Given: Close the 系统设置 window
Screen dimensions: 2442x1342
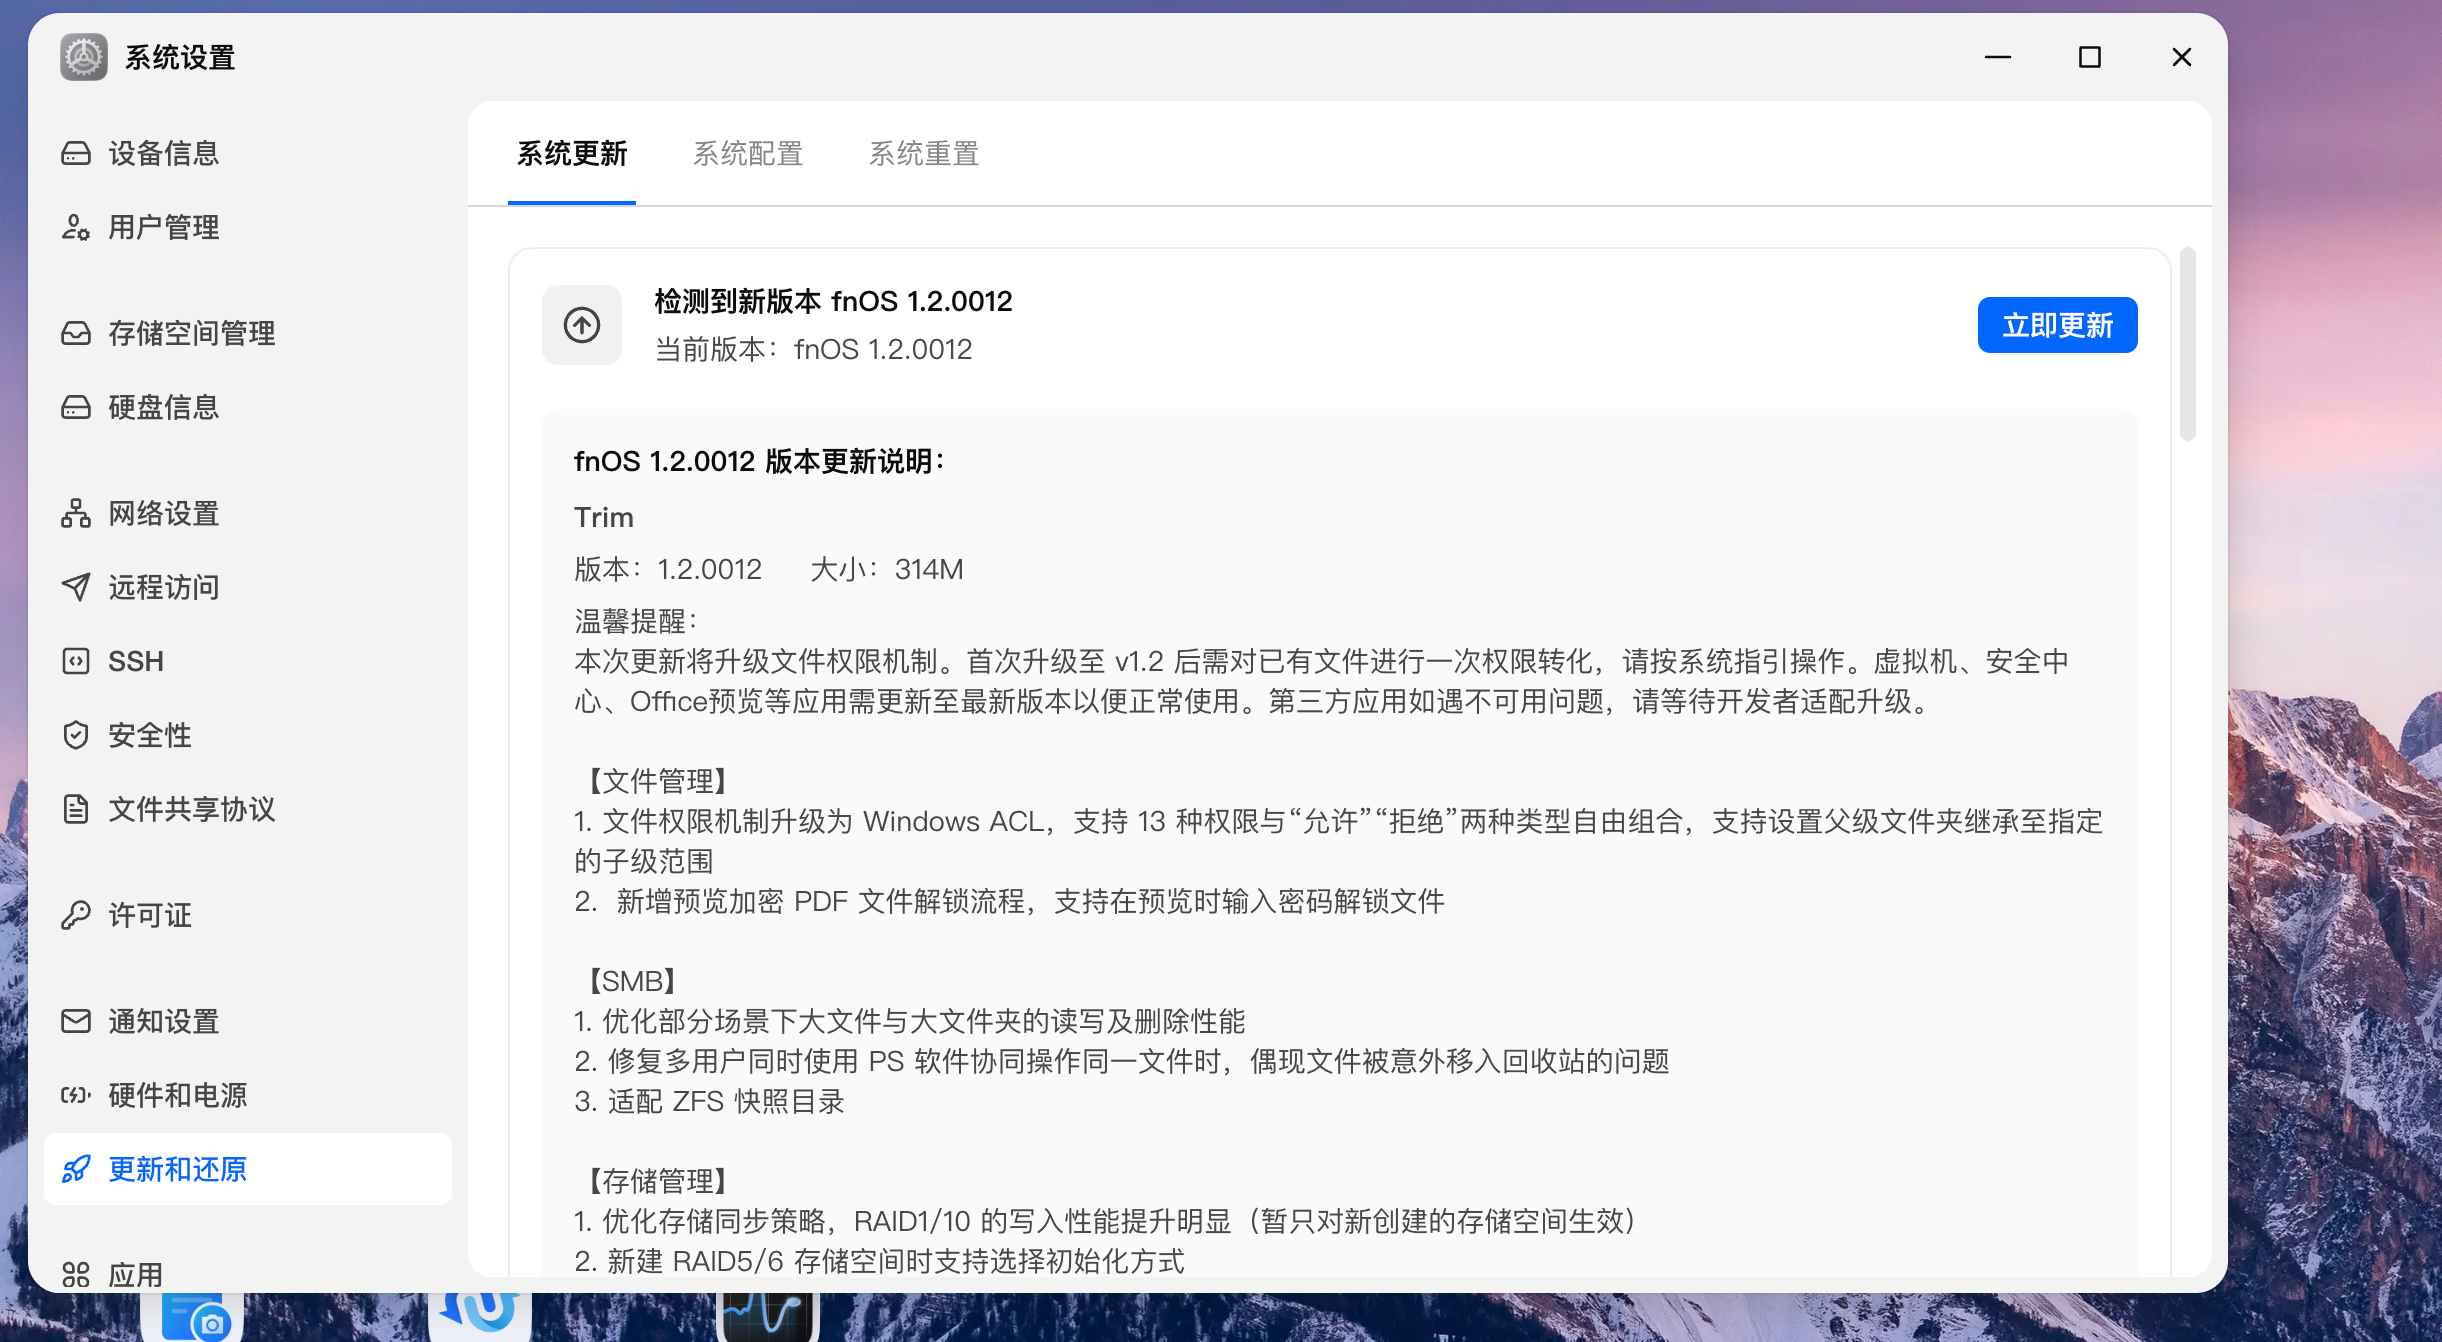Looking at the screenshot, I should coord(2182,57).
